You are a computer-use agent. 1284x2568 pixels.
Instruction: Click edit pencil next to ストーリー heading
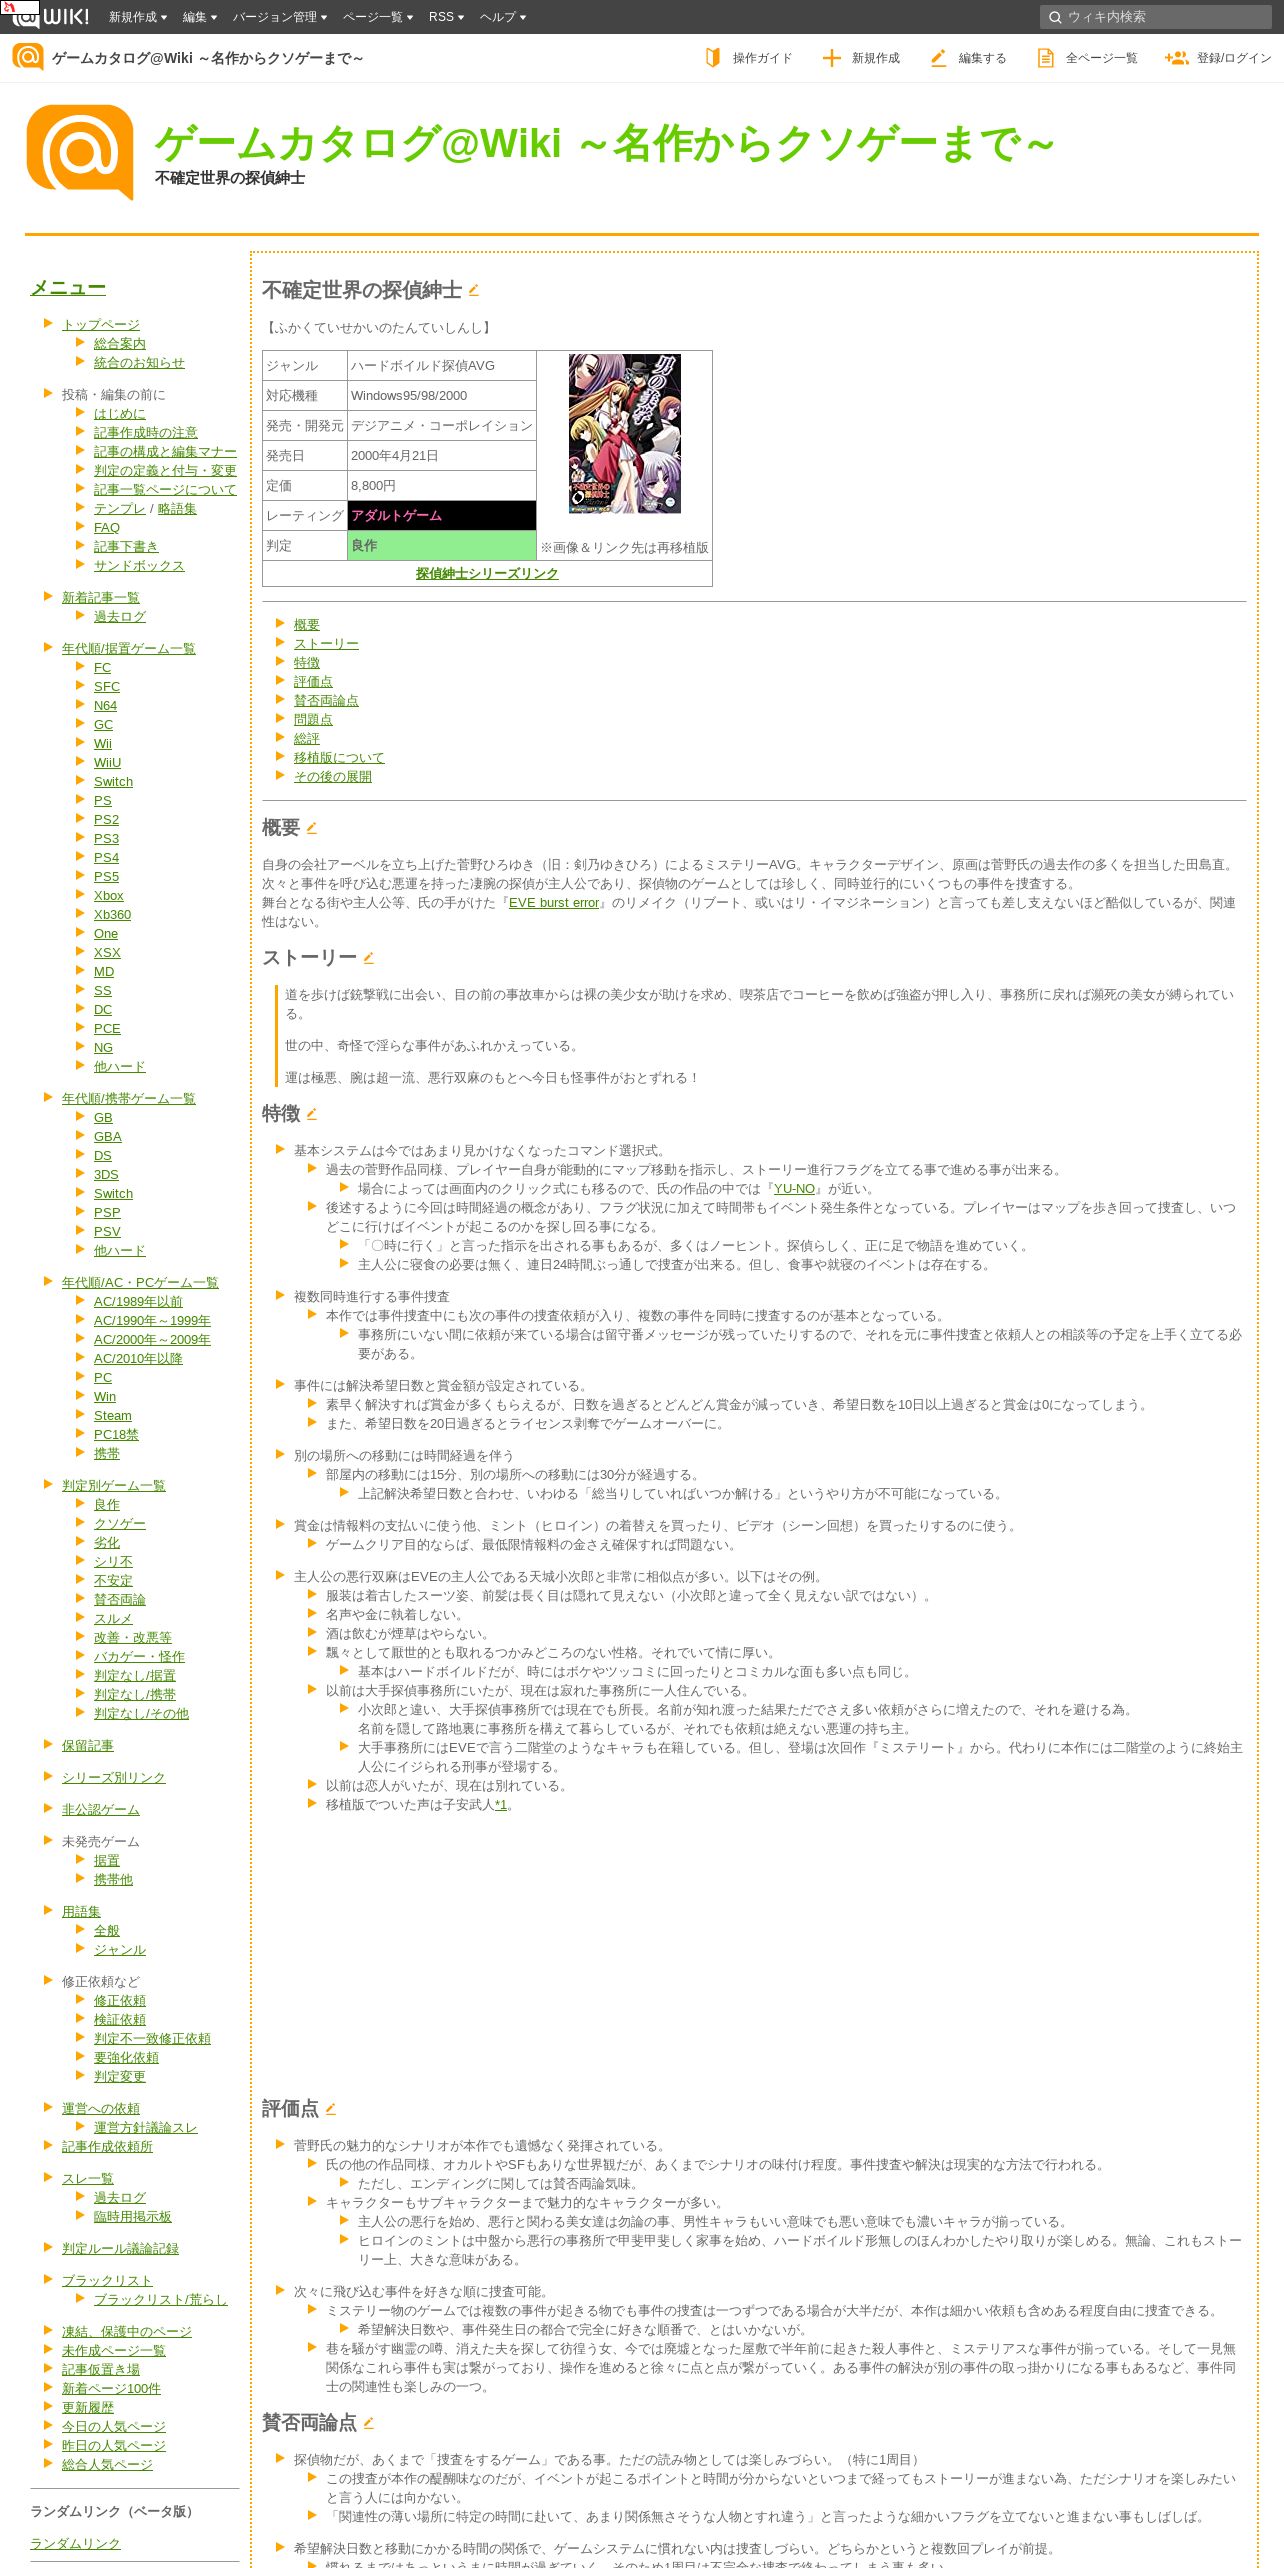[x=368, y=958]
